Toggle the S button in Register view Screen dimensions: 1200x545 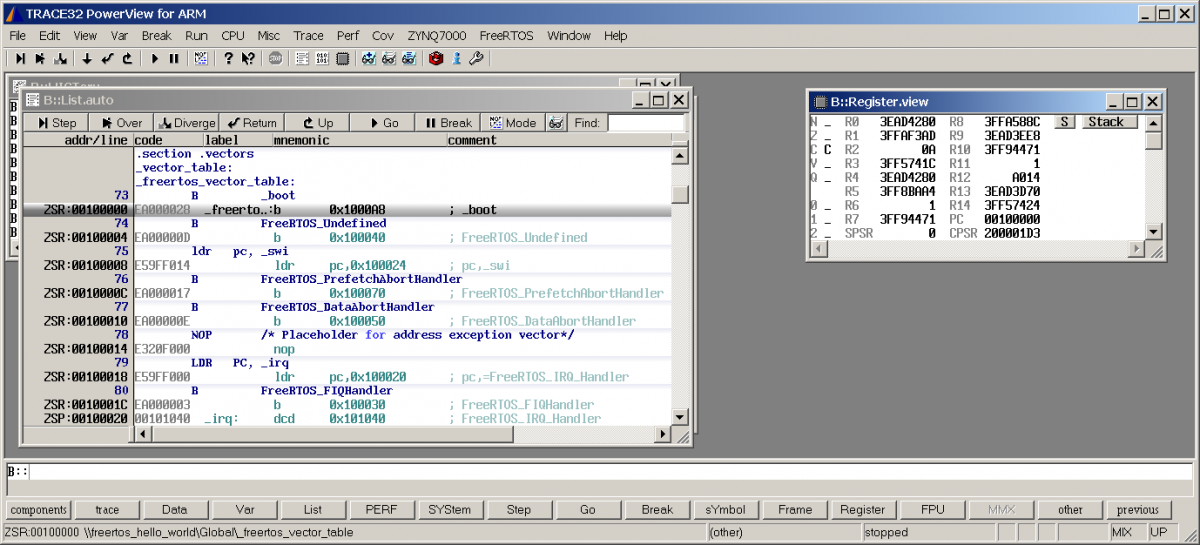(1065, 122)
